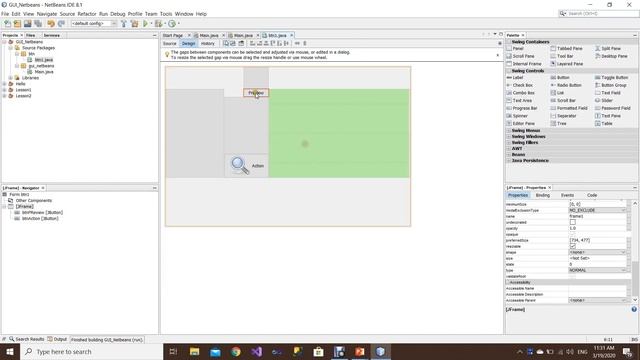Viewport: 640px width, 360px height.
Task: Switch to the Services panel tab
Action: (x=51, y=36)
